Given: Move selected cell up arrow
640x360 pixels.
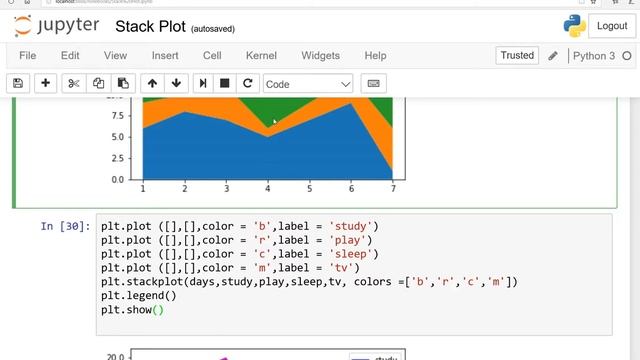Looking at the screenshot, I should click(152, 84).
